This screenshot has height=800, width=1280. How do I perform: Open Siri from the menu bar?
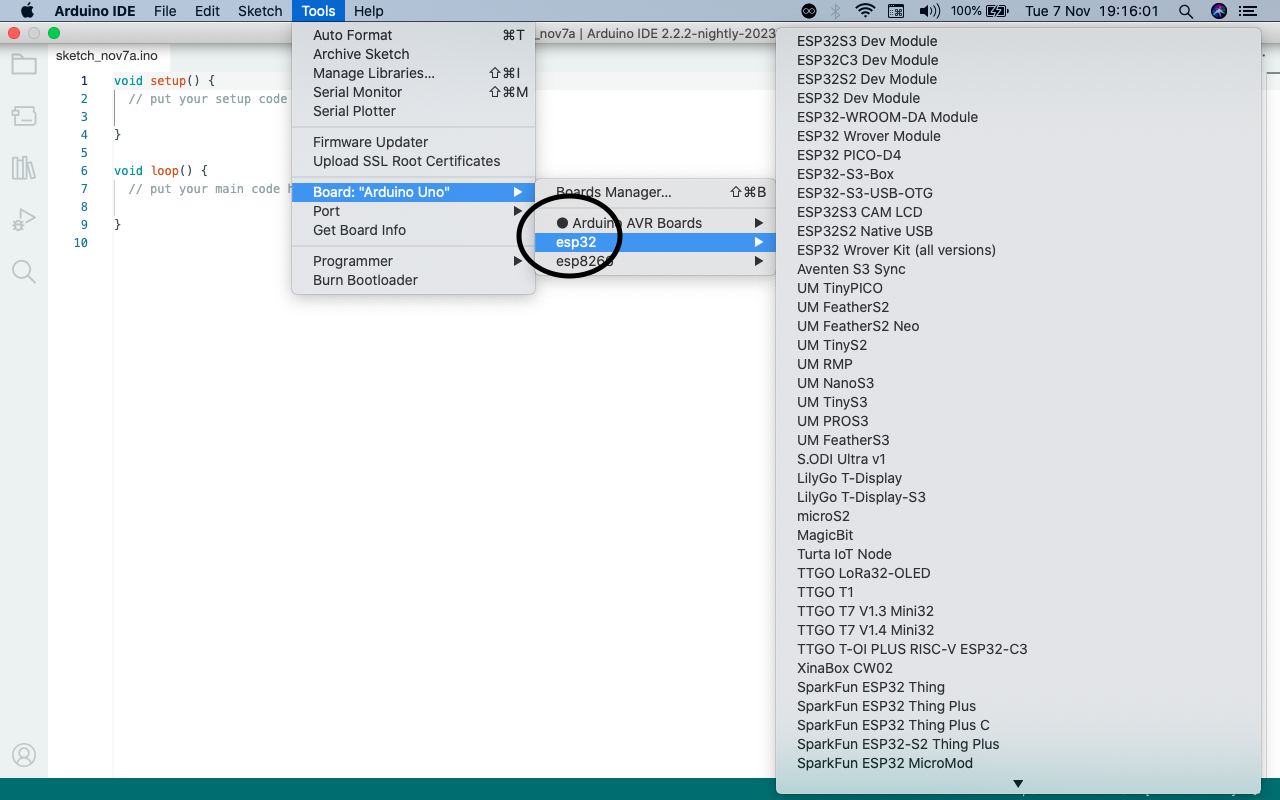tap(1219, 11)
